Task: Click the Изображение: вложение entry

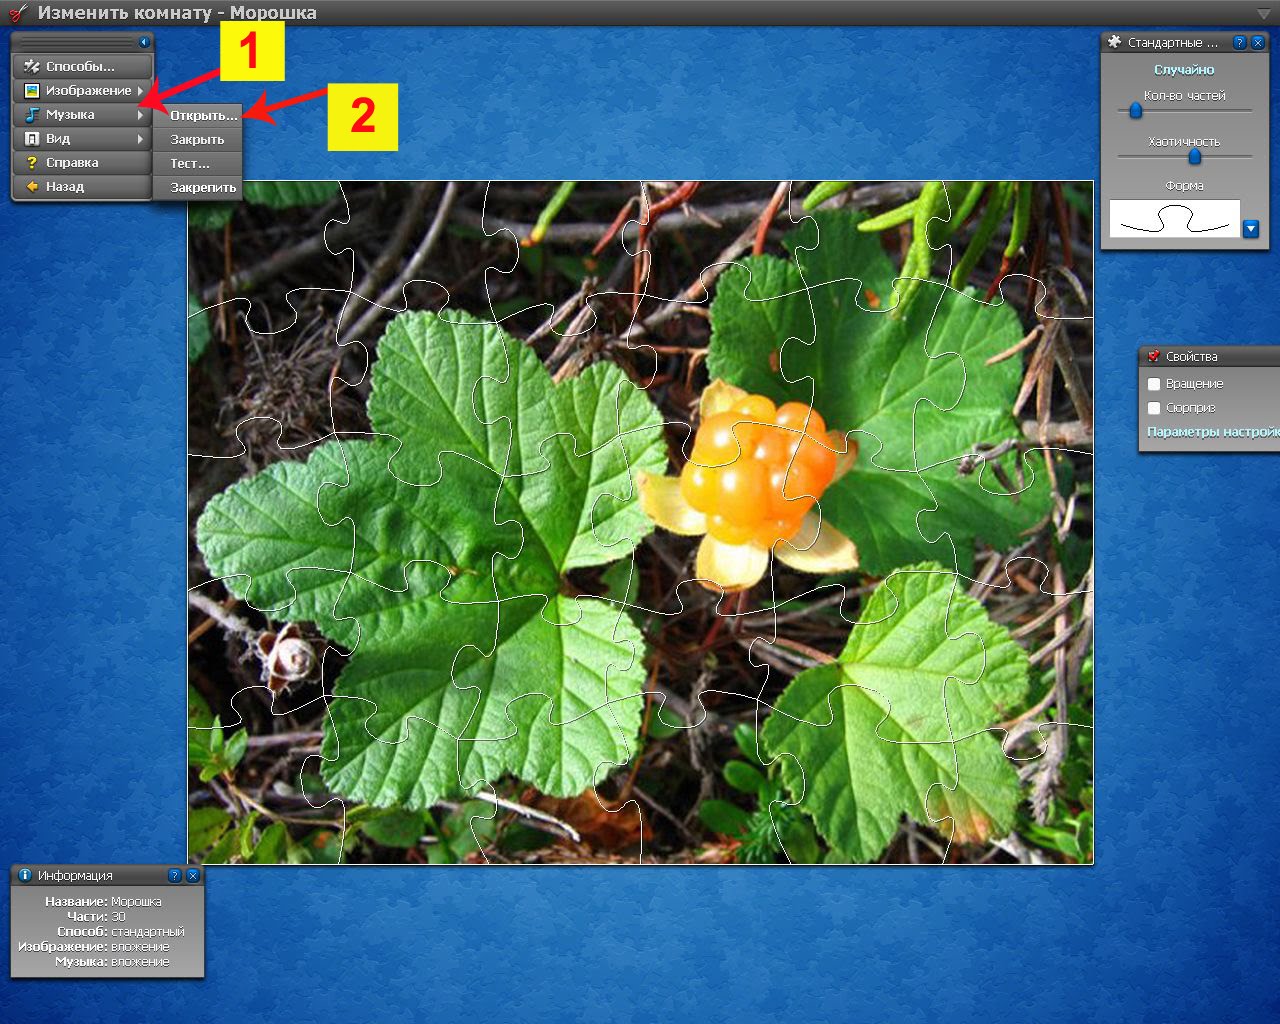Action: point(94,946)
